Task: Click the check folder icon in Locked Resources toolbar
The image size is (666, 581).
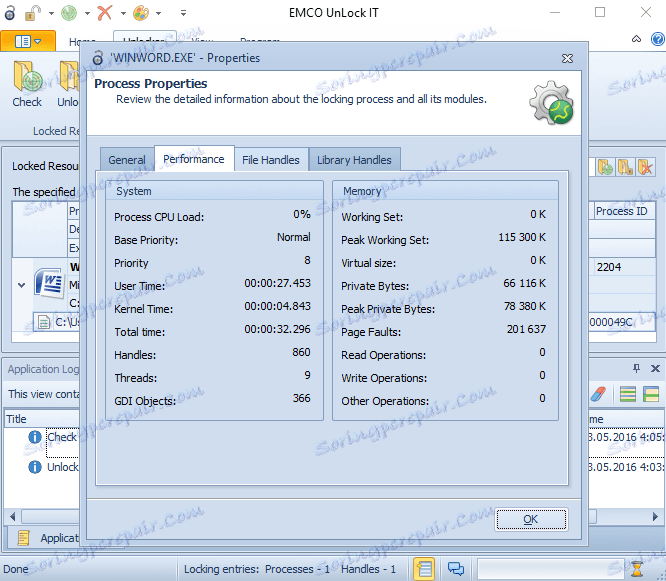Action: 605,167
